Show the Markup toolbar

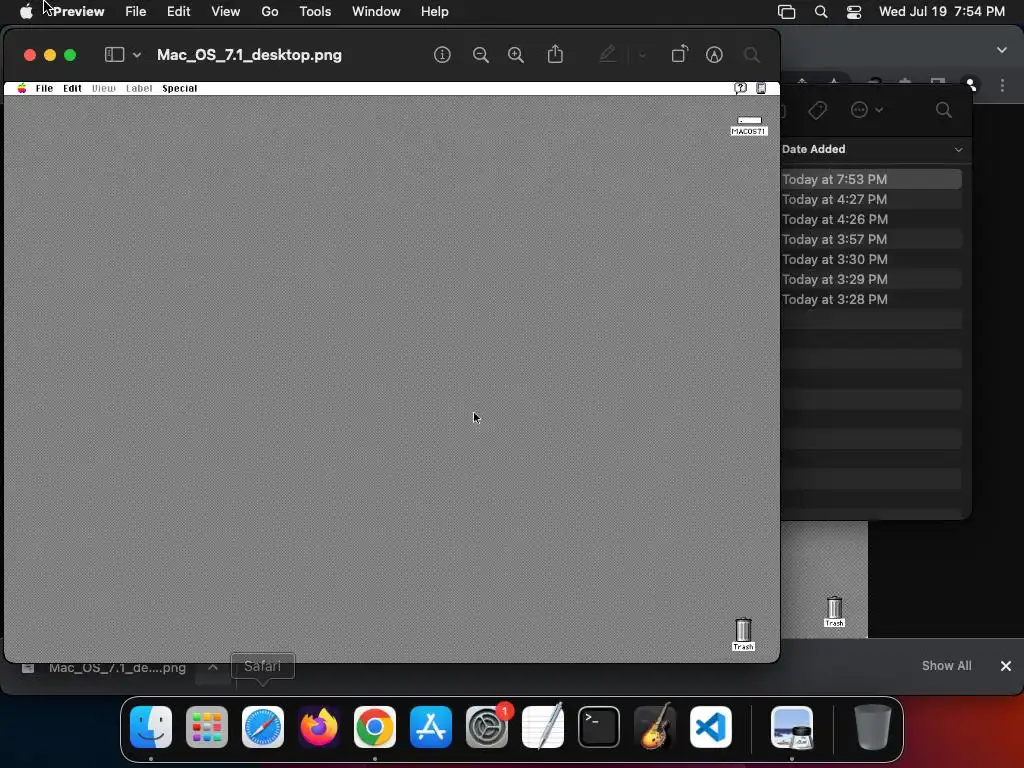[714, 55]
